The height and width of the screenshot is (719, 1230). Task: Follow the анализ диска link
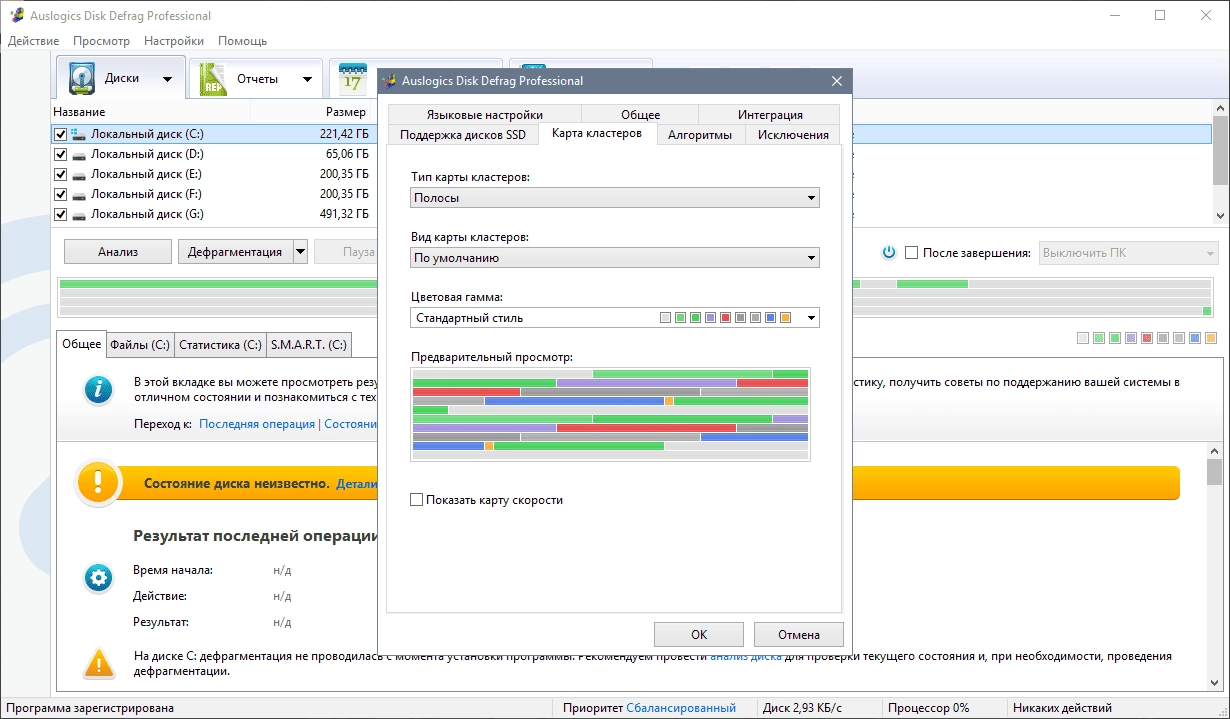pos(746,657)
